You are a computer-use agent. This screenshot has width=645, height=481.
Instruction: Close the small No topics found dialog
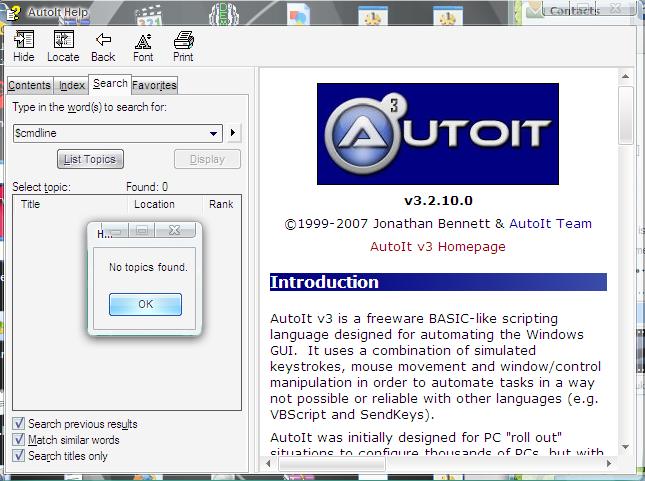(x=174, y=232)
